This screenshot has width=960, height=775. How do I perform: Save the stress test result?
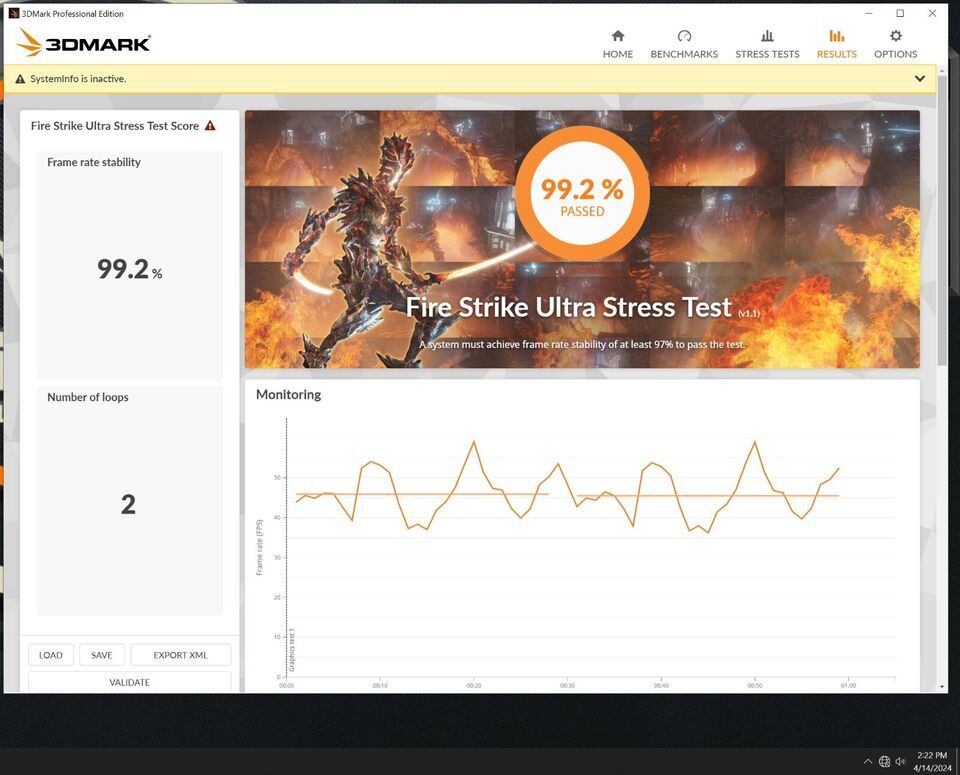102,655
